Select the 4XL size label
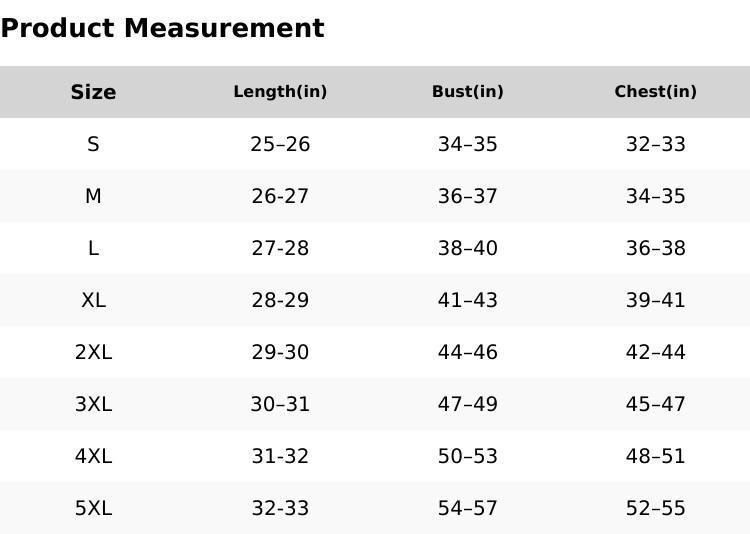Screen dimensions: 750x534 click(93, 456)
